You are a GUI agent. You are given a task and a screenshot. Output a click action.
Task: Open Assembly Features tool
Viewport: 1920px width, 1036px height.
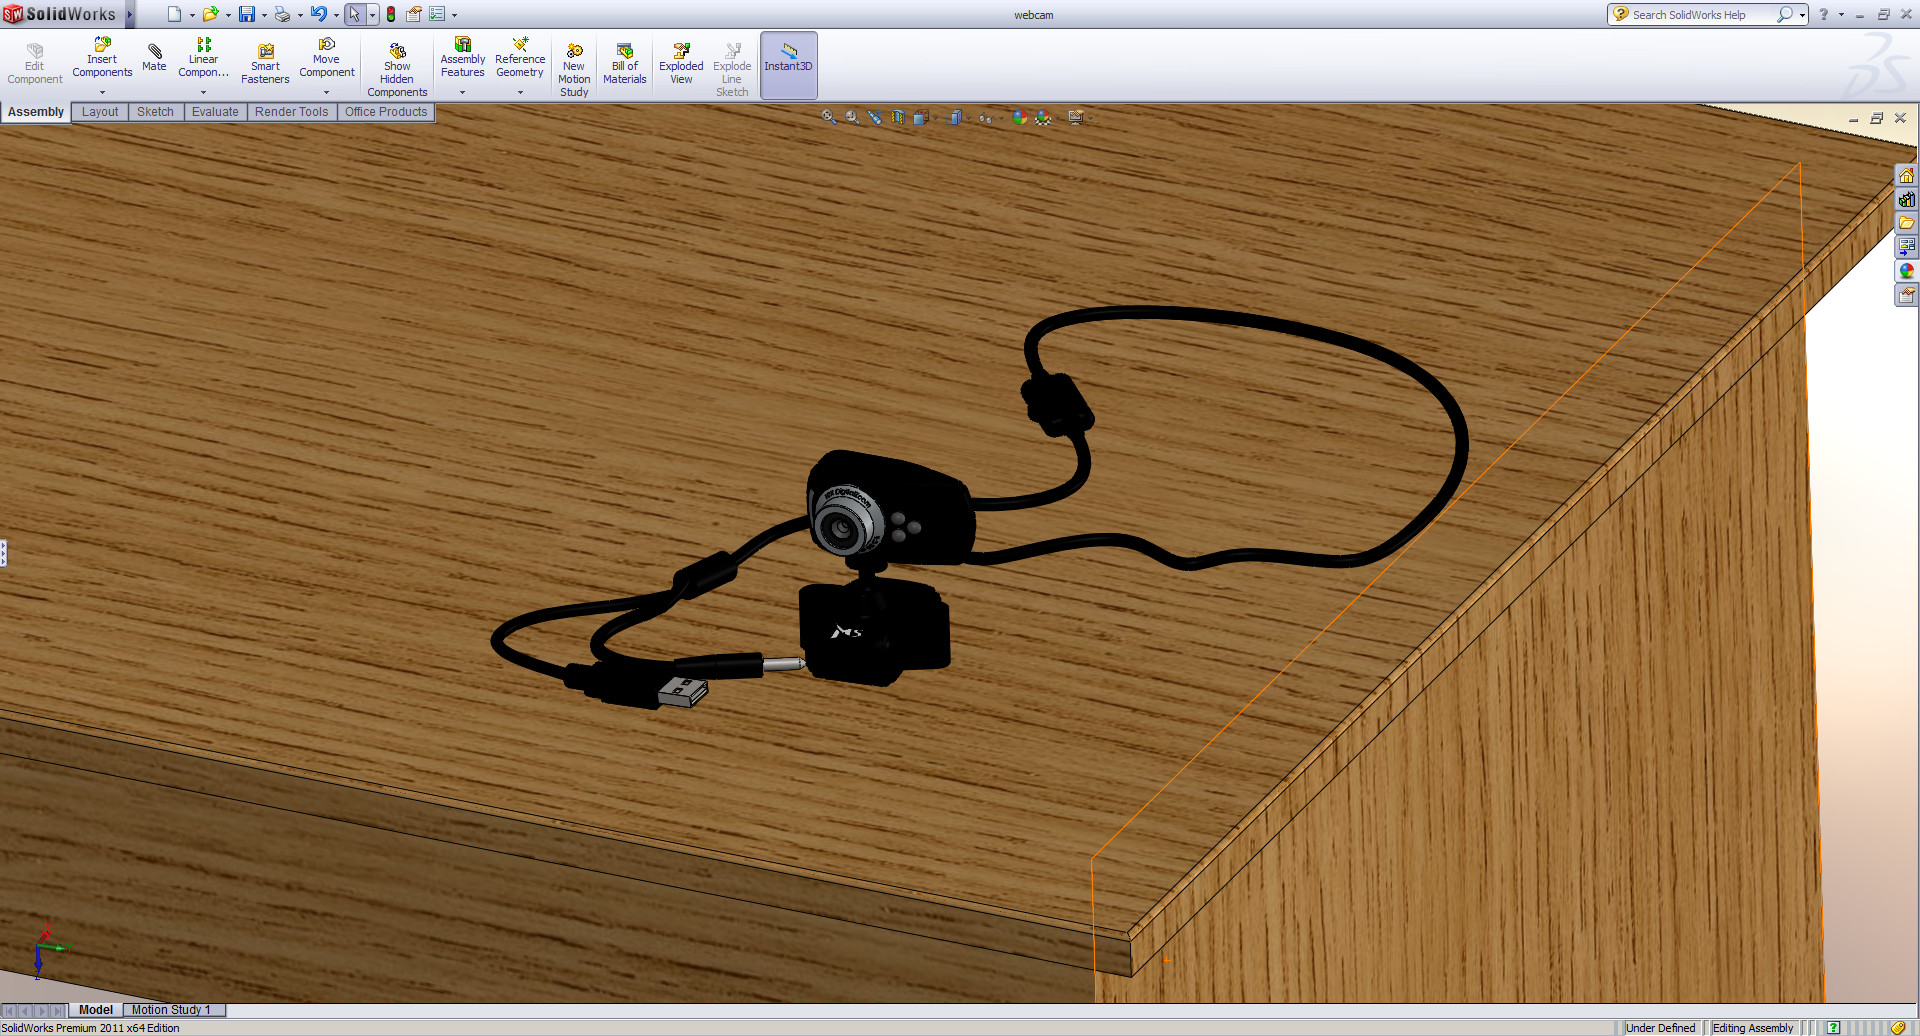click(x=463, y=58)
